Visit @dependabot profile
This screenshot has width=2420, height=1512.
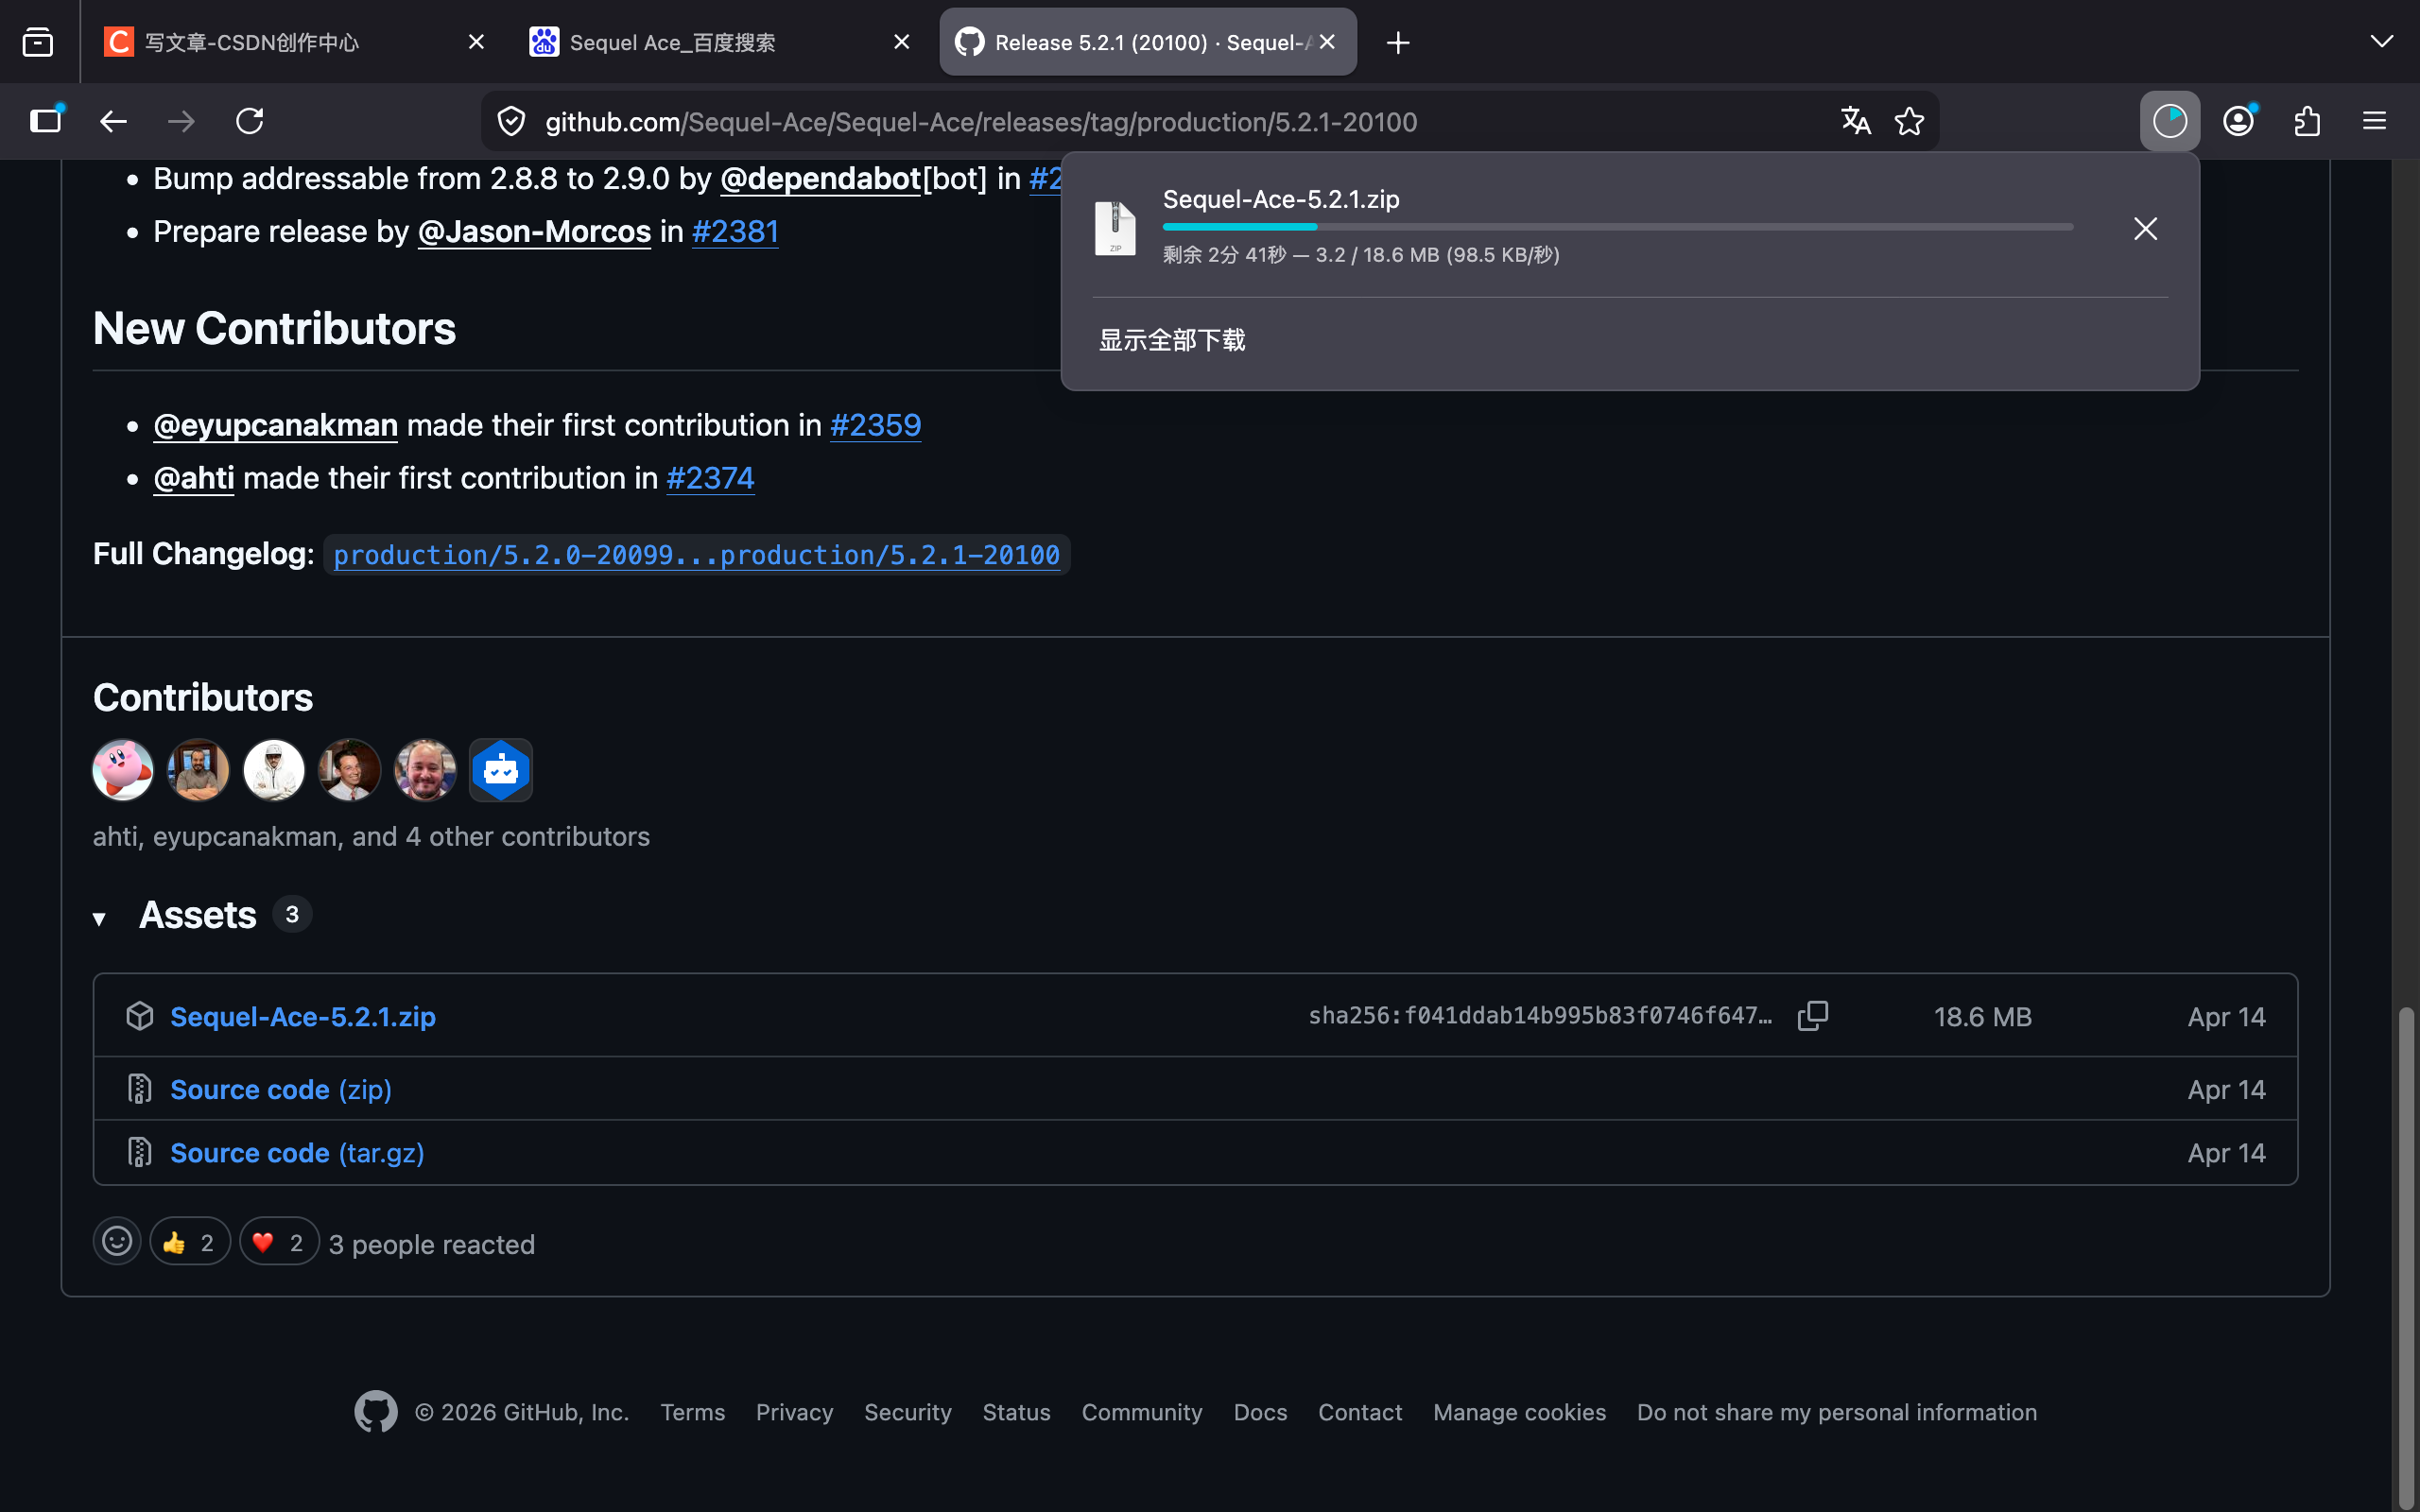click(820, 178)
